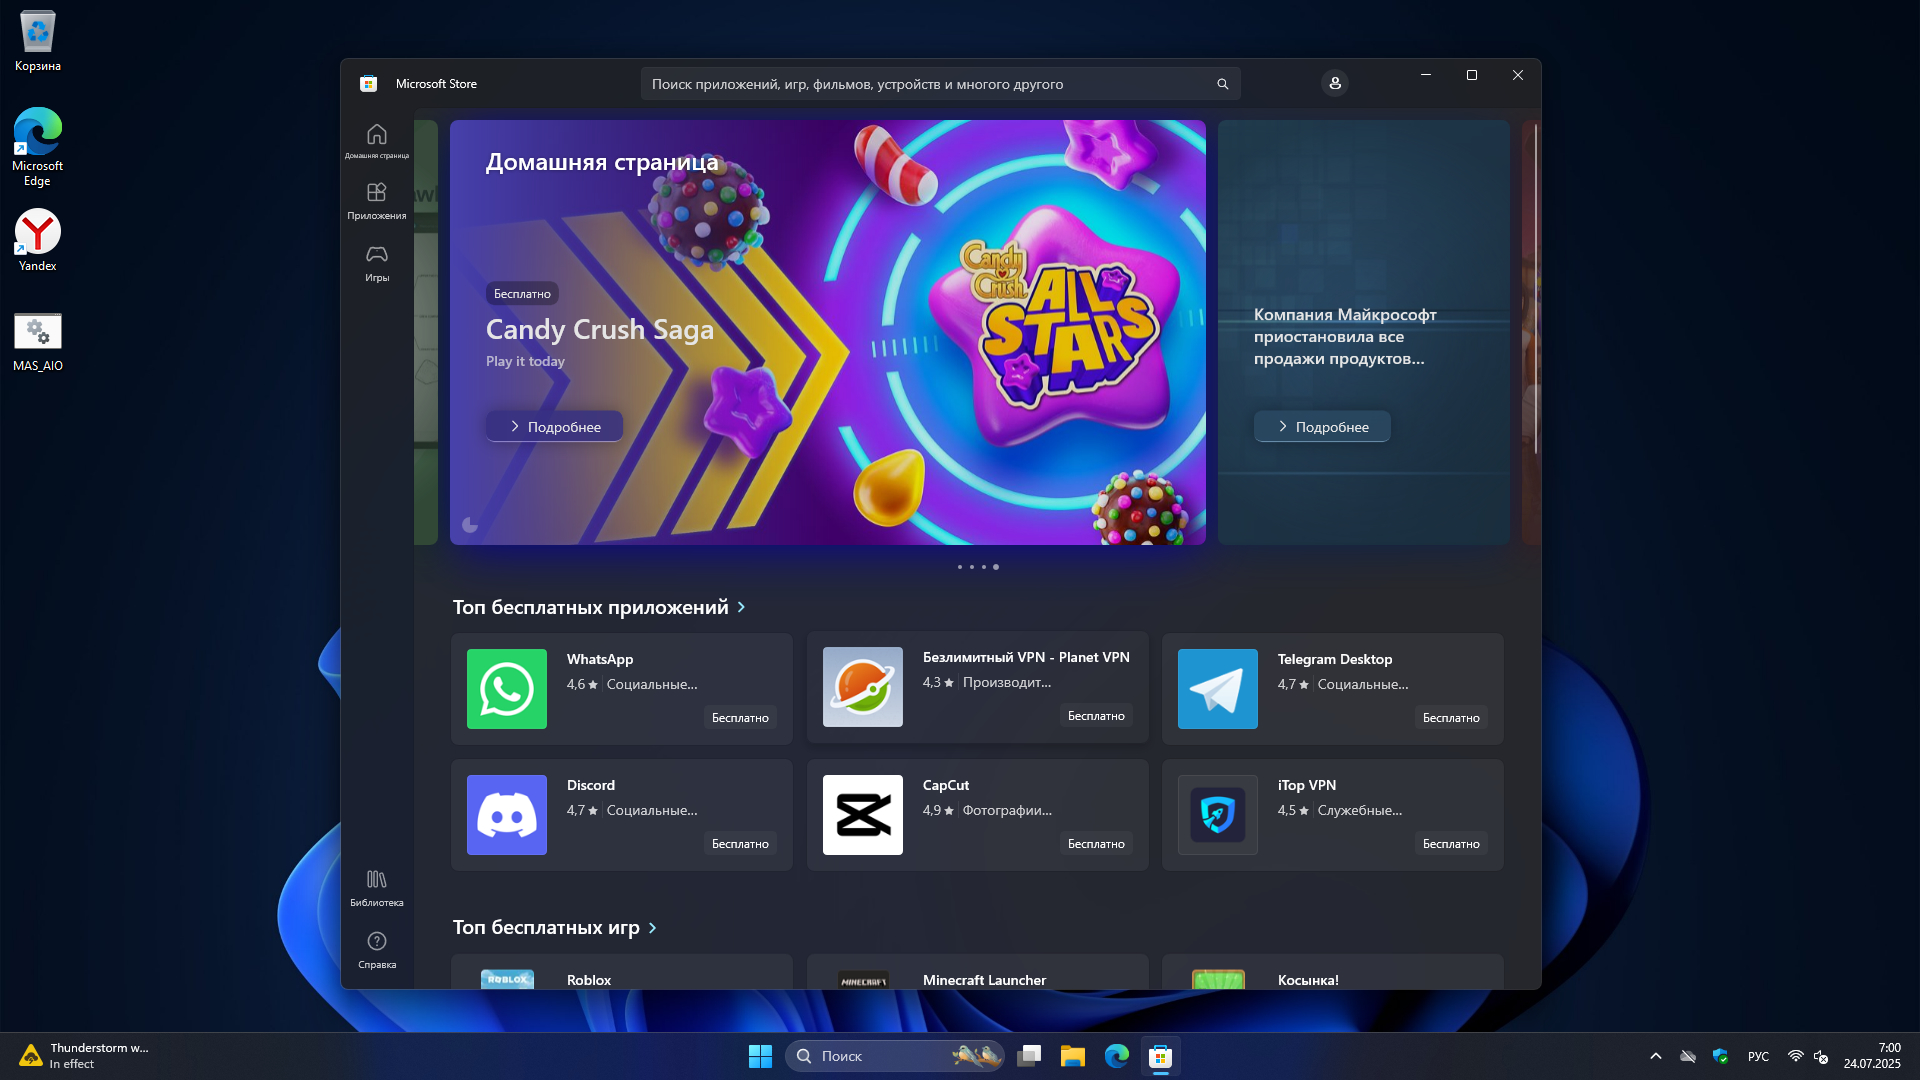This screenshot has height=1080, width=1920.
Task: Click Подробнее on the Microsoft sales banner
Action: (1321, 426)
